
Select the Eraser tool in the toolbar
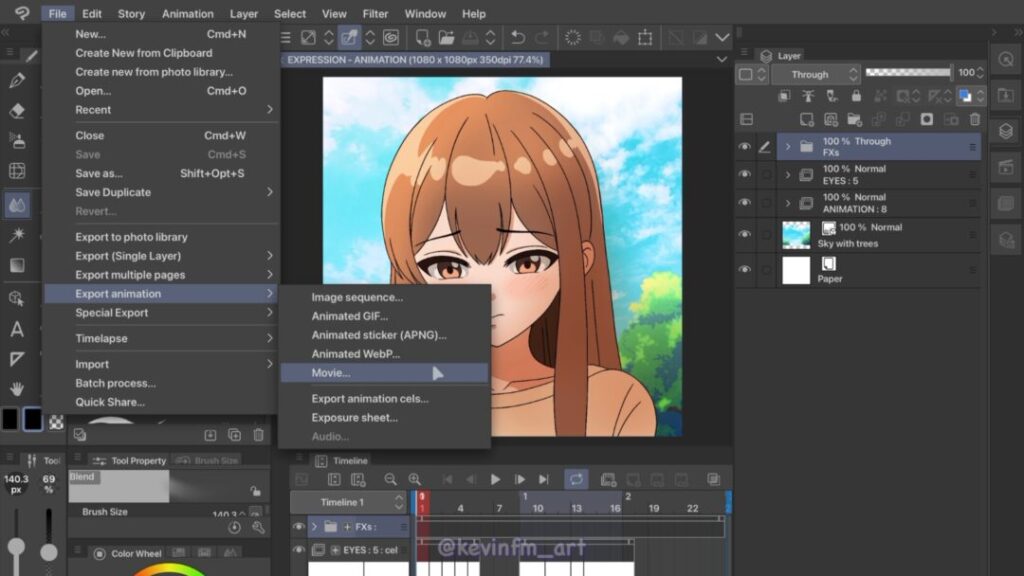[17, 109]
